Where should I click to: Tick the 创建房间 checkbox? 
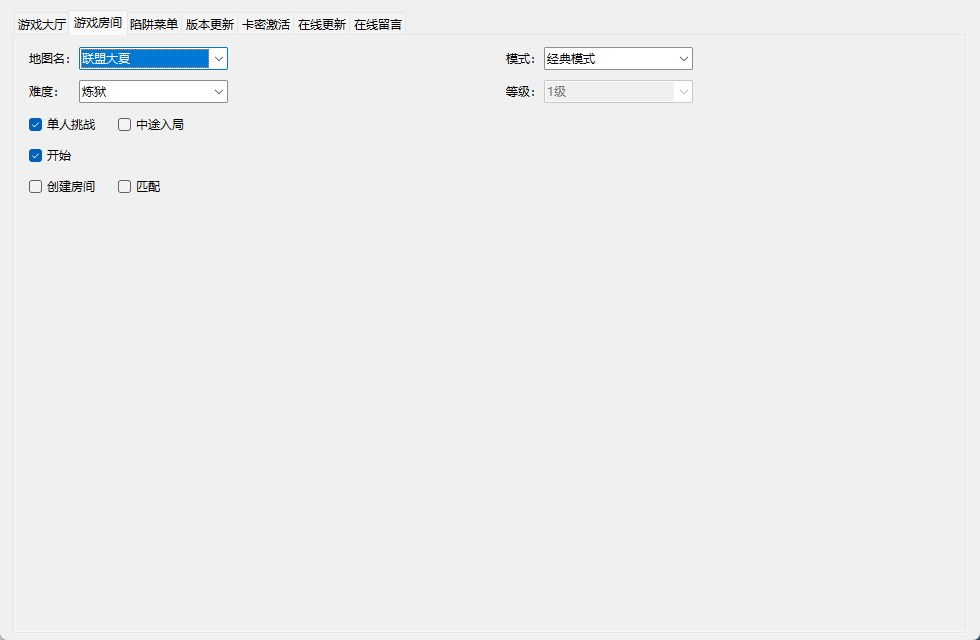tap(36, 187)
